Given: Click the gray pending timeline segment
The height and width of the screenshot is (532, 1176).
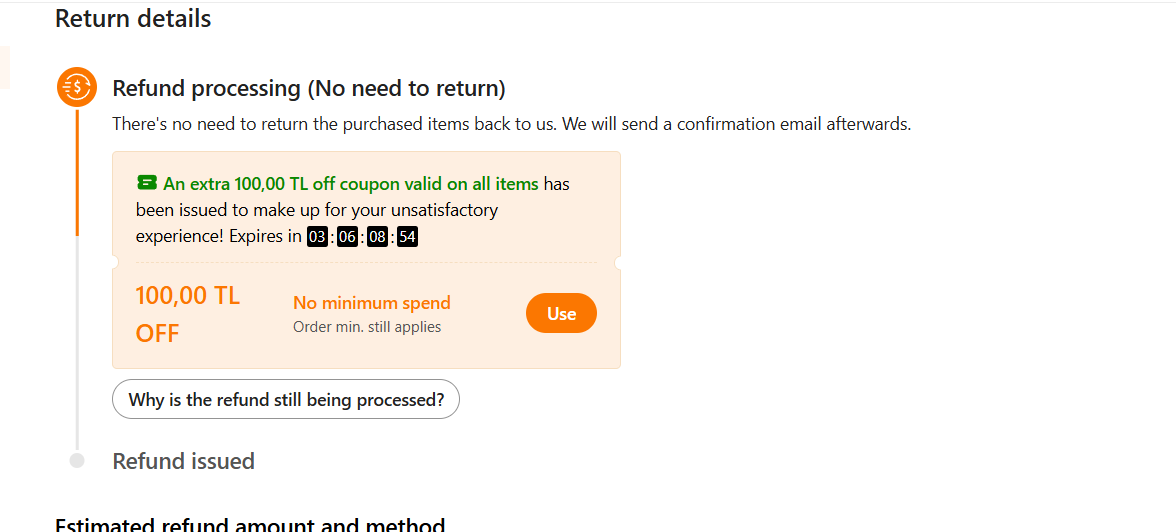Looking at the screenshot, I should (x=77, y=340).
